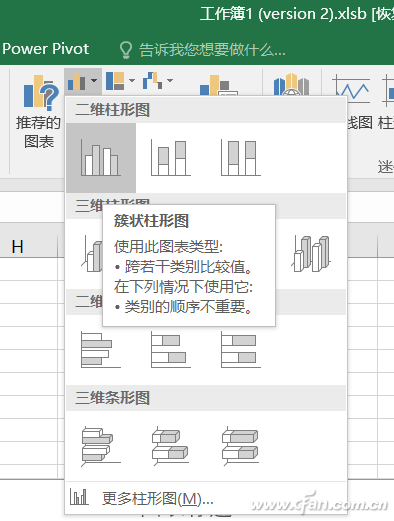Expand the column chart dropdown arrow
The width and height of the screenshot is (394, 521).
pos(94,81)
